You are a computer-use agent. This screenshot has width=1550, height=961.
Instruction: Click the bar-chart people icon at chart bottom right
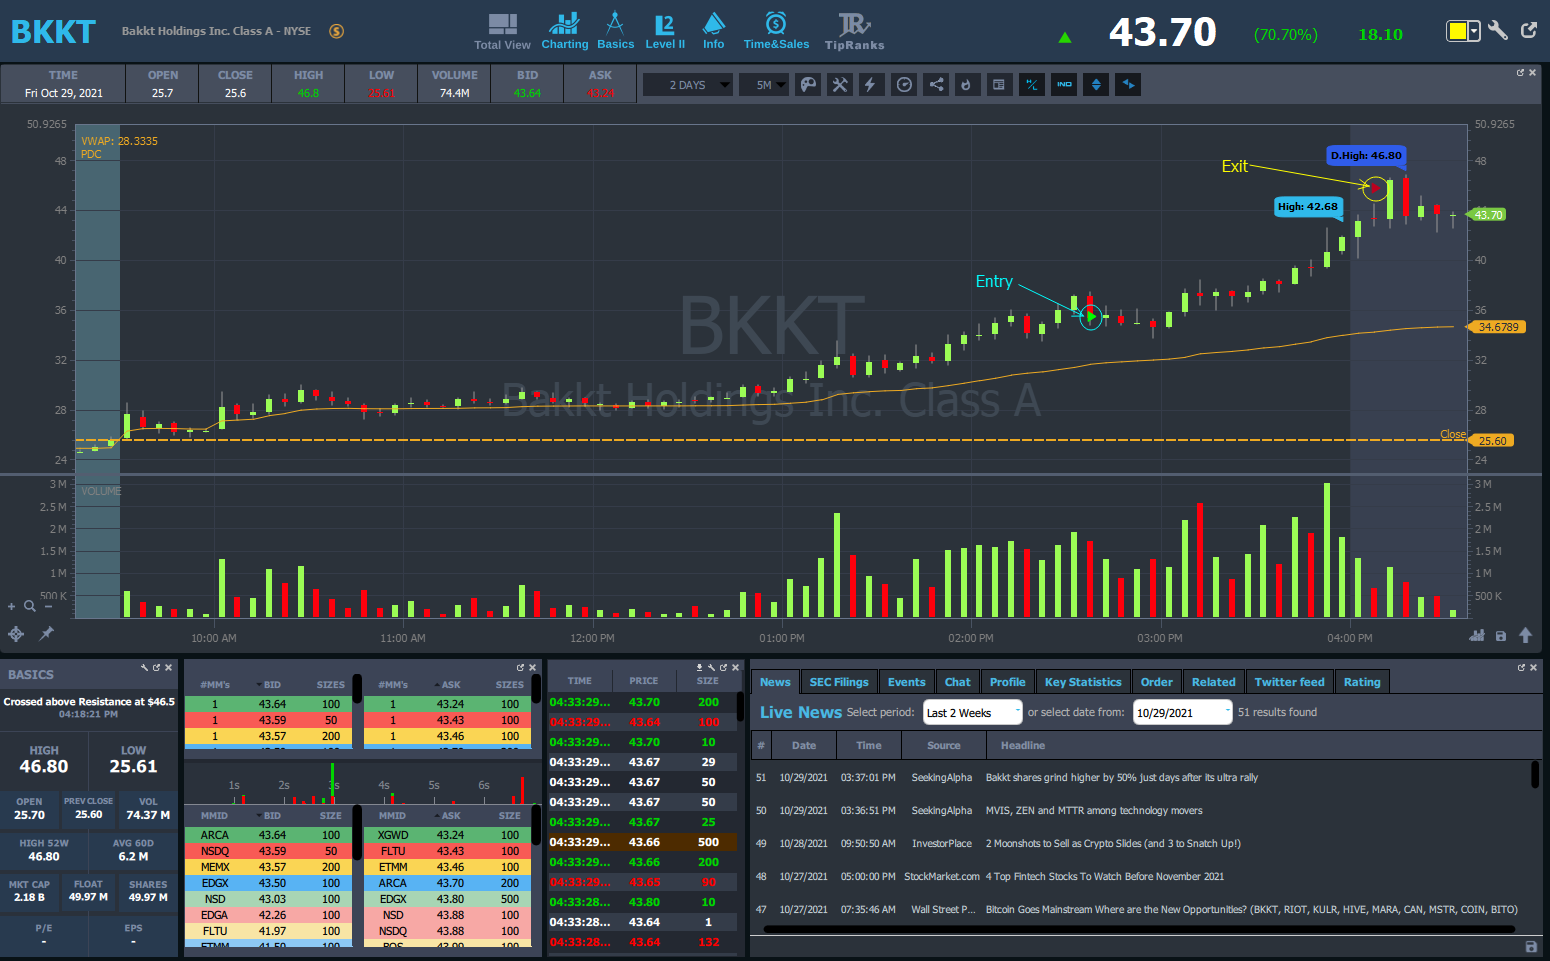click(1477, 635)
